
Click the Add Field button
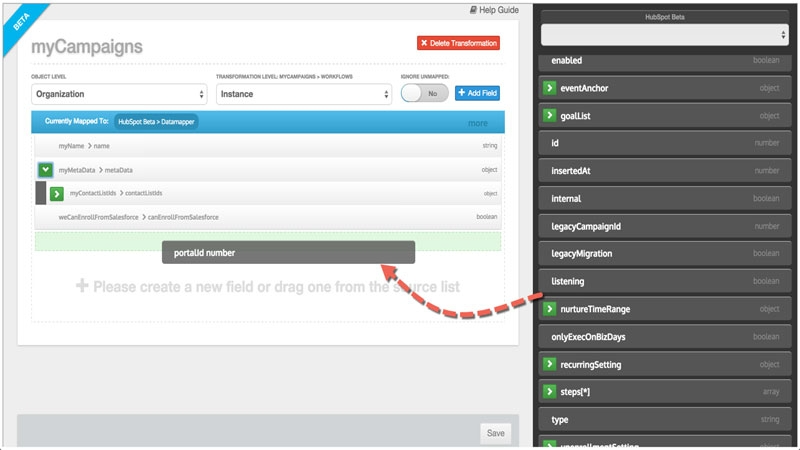coord(478,93)
